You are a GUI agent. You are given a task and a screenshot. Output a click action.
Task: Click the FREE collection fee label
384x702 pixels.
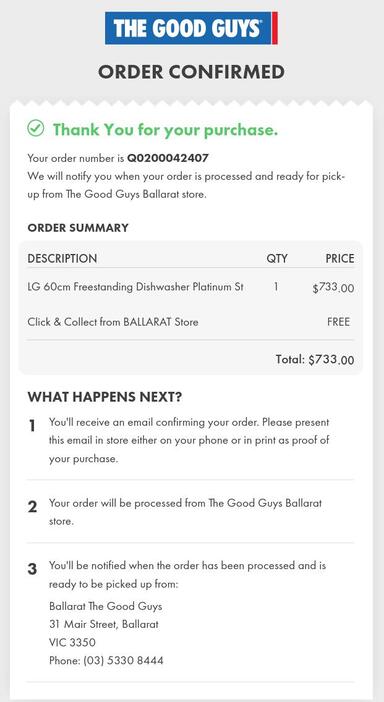pos(338,322)
